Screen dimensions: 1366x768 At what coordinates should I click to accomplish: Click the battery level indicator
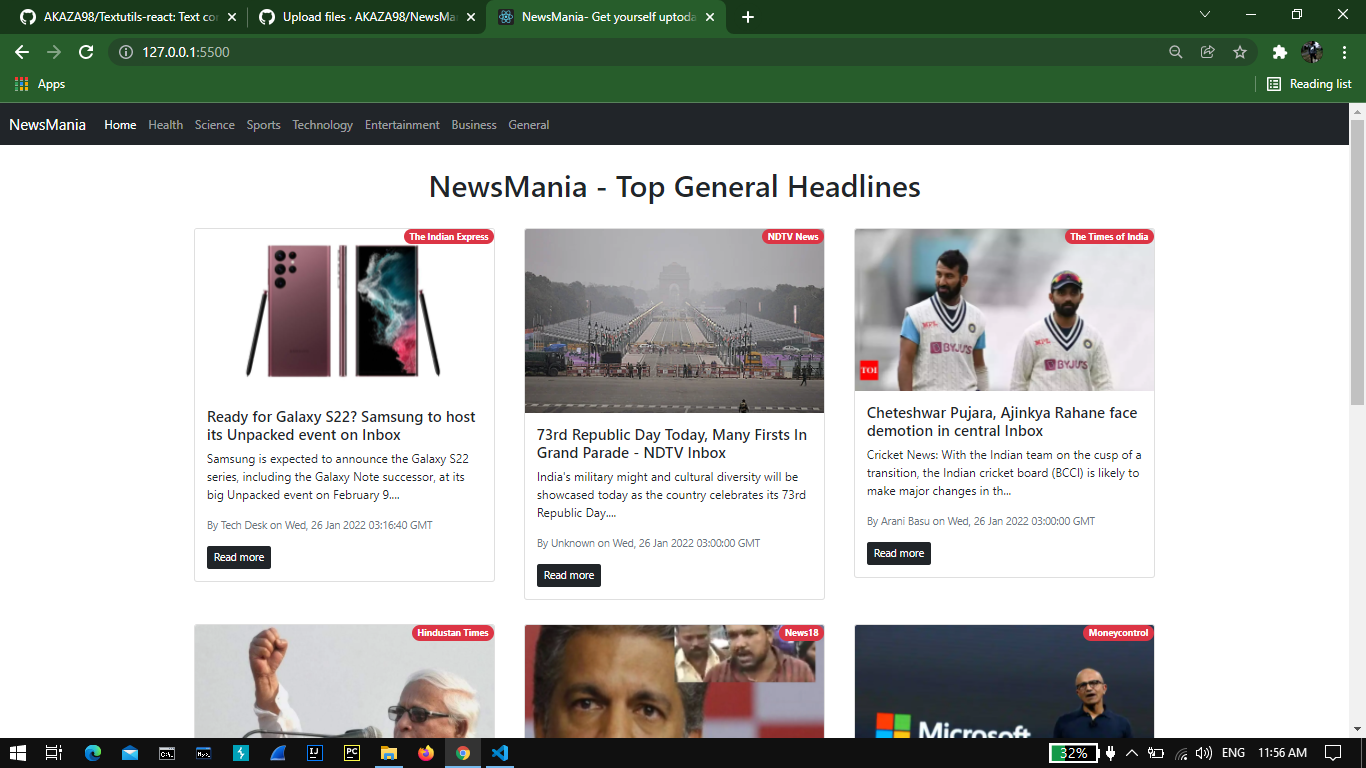click(1072, 753)
